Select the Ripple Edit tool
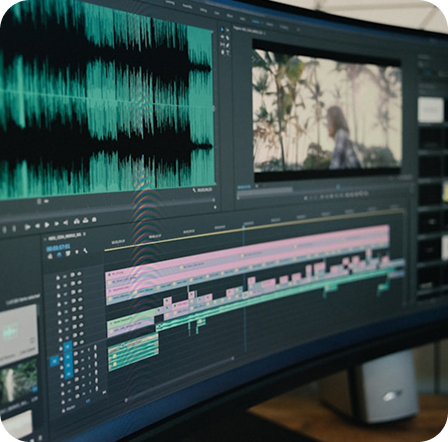 [x=222, y=37]
